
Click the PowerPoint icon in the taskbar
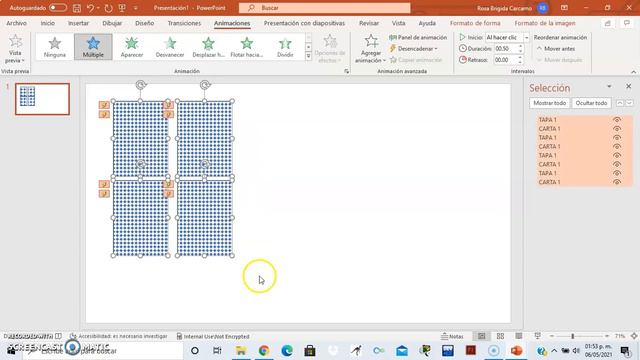point(516,350)
